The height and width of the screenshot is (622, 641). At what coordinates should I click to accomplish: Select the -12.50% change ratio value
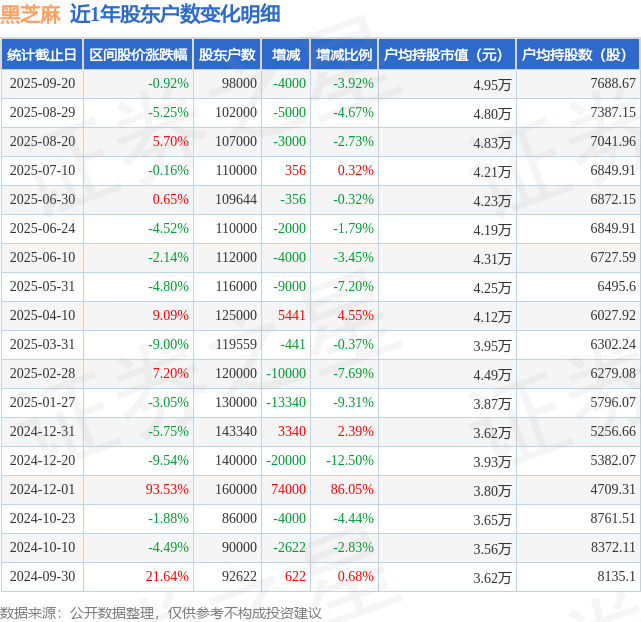350,461
